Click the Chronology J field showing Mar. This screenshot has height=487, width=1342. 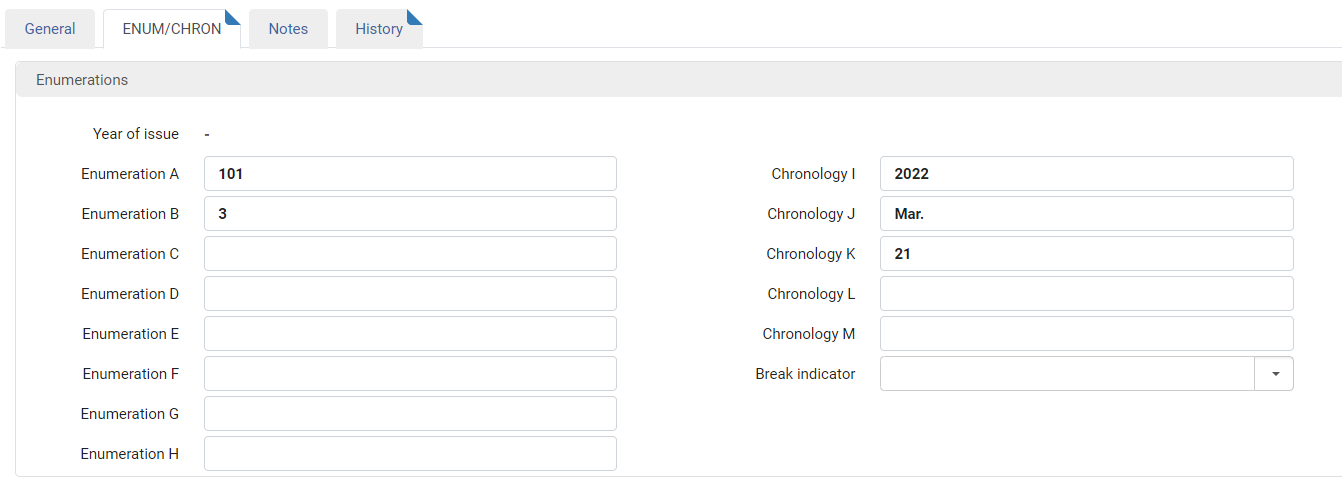(1087, 214)
